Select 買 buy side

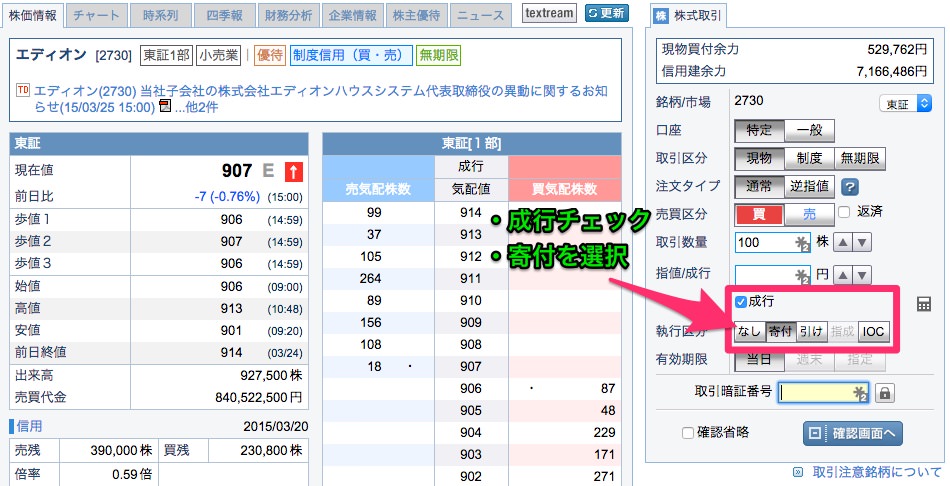[x=759, y=215]
